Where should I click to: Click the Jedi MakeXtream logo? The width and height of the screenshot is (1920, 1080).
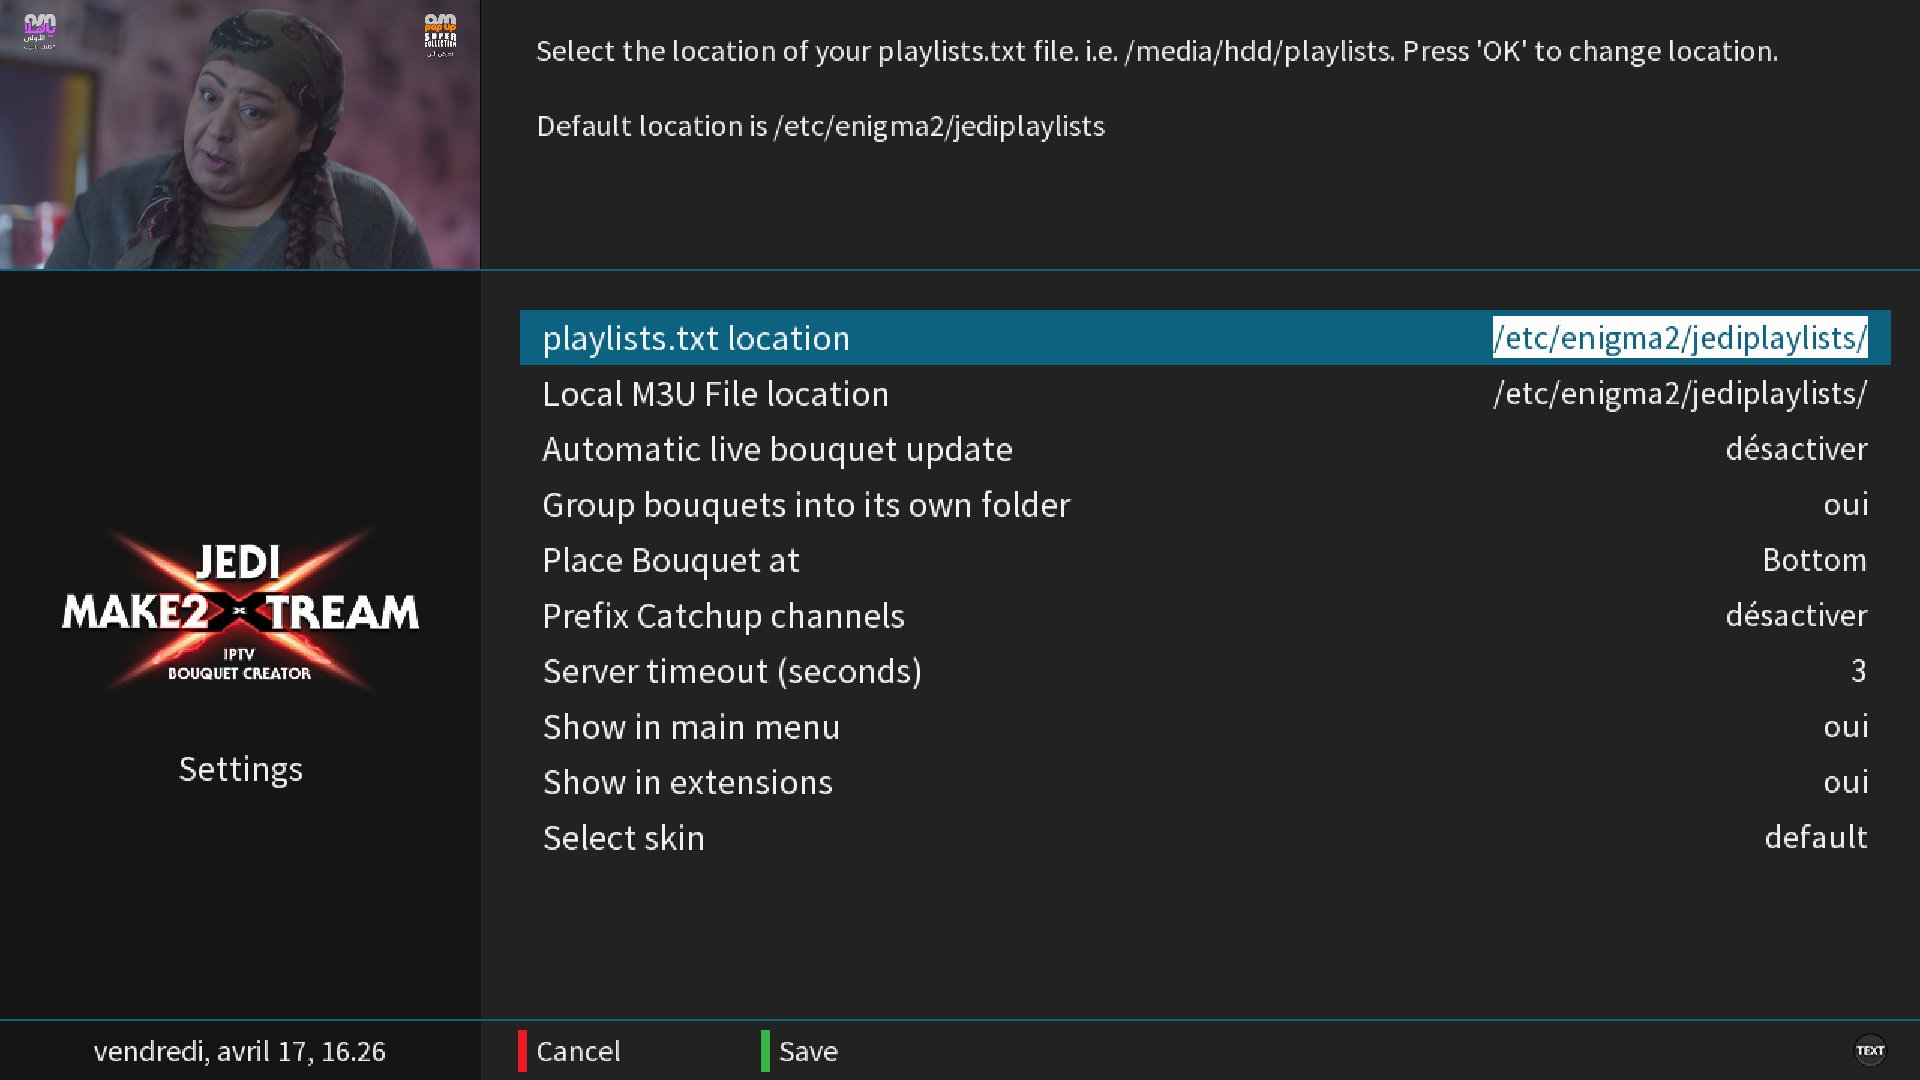click(240, 611)
